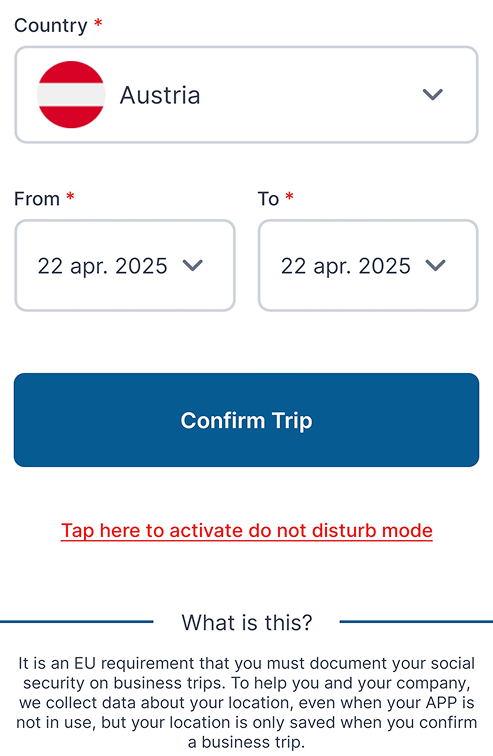Tap the activate do not disturb mode link
The height and width of the screenshot is (756, 493).
point(247,531)
